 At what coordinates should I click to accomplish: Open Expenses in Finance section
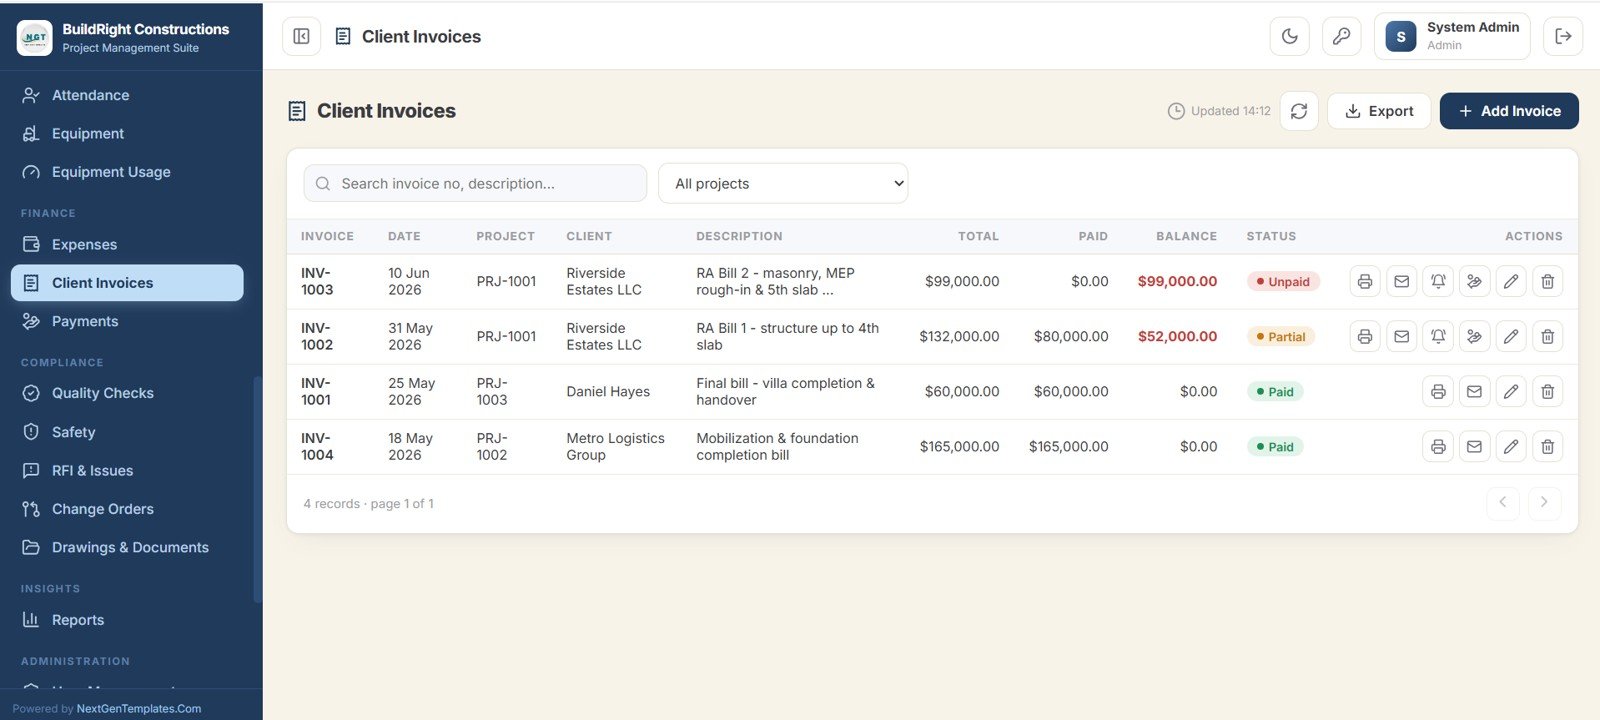pos(127,245)
